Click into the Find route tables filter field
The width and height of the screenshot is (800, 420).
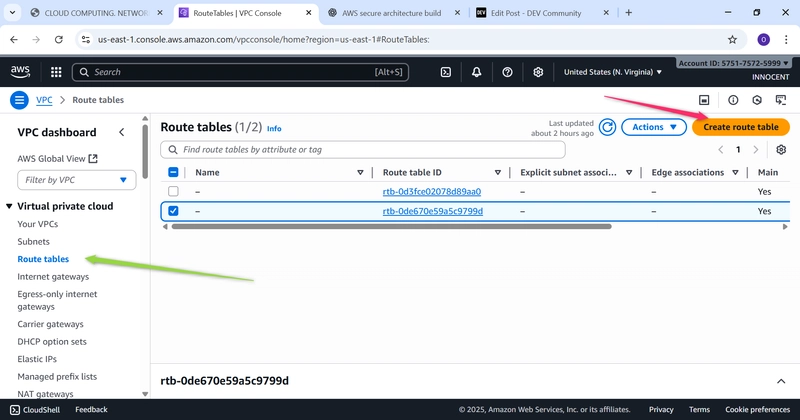coord(363,150)
